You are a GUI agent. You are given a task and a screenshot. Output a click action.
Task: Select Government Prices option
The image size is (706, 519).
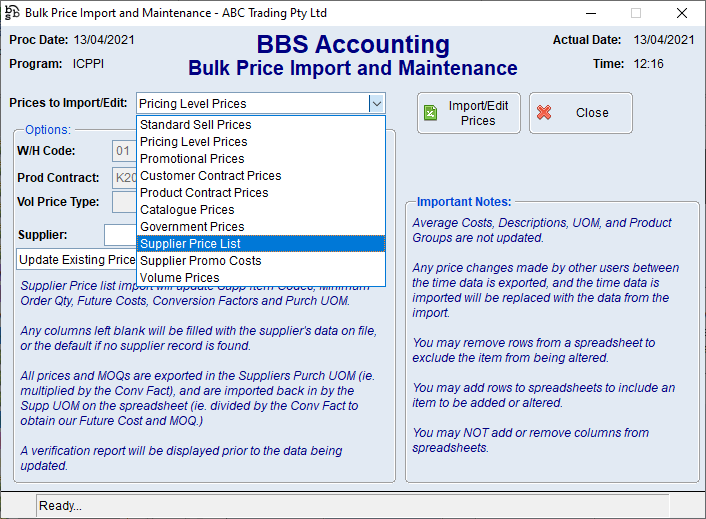pyautogui.click(x=192, y=227)
